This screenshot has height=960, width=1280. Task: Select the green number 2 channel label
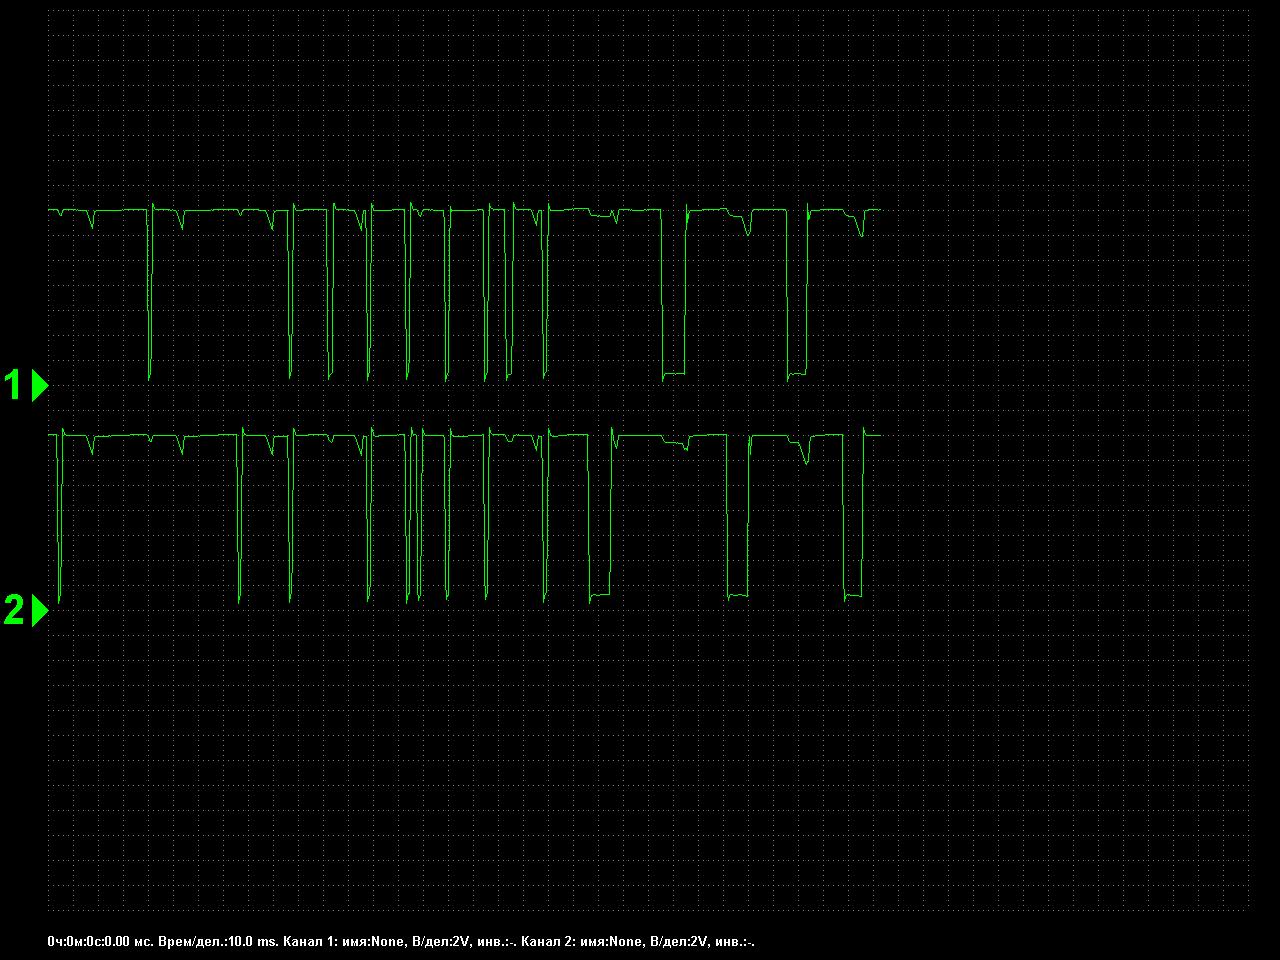14,610
